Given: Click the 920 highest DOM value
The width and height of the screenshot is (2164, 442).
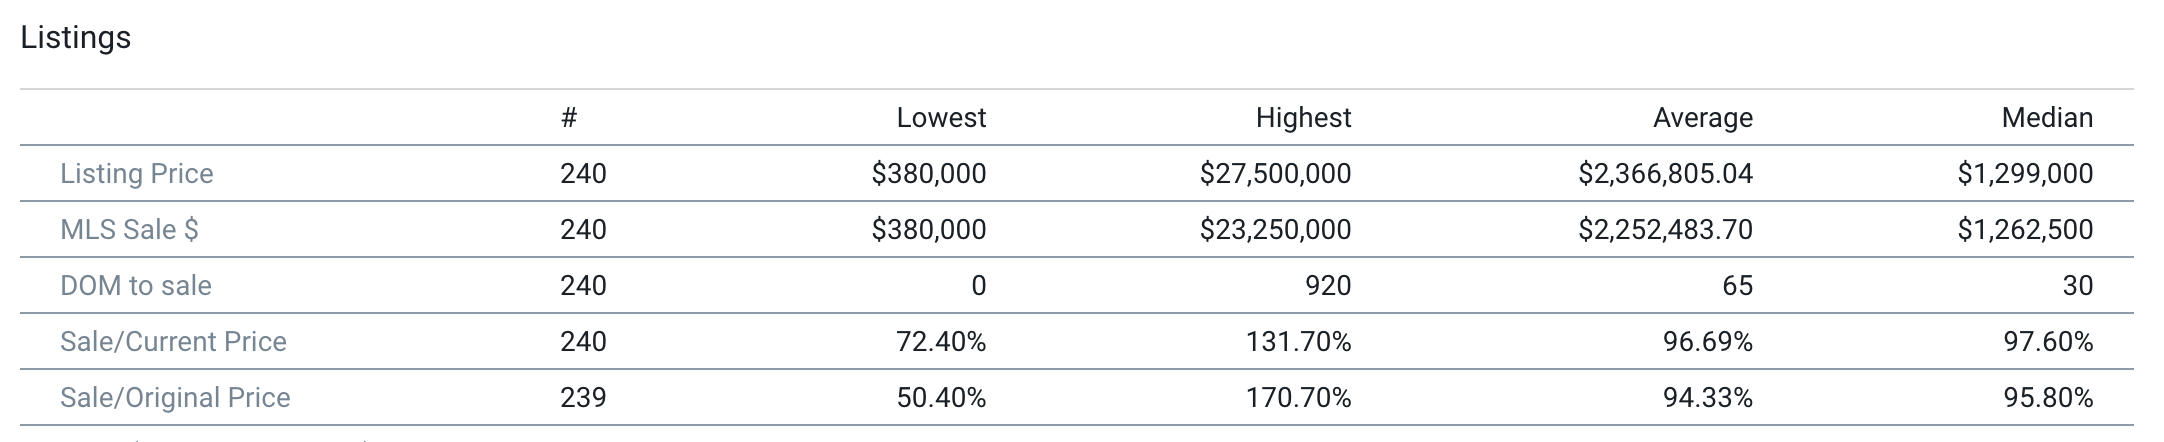Looking at the screenshot, I should click(x=1328, y=286).
